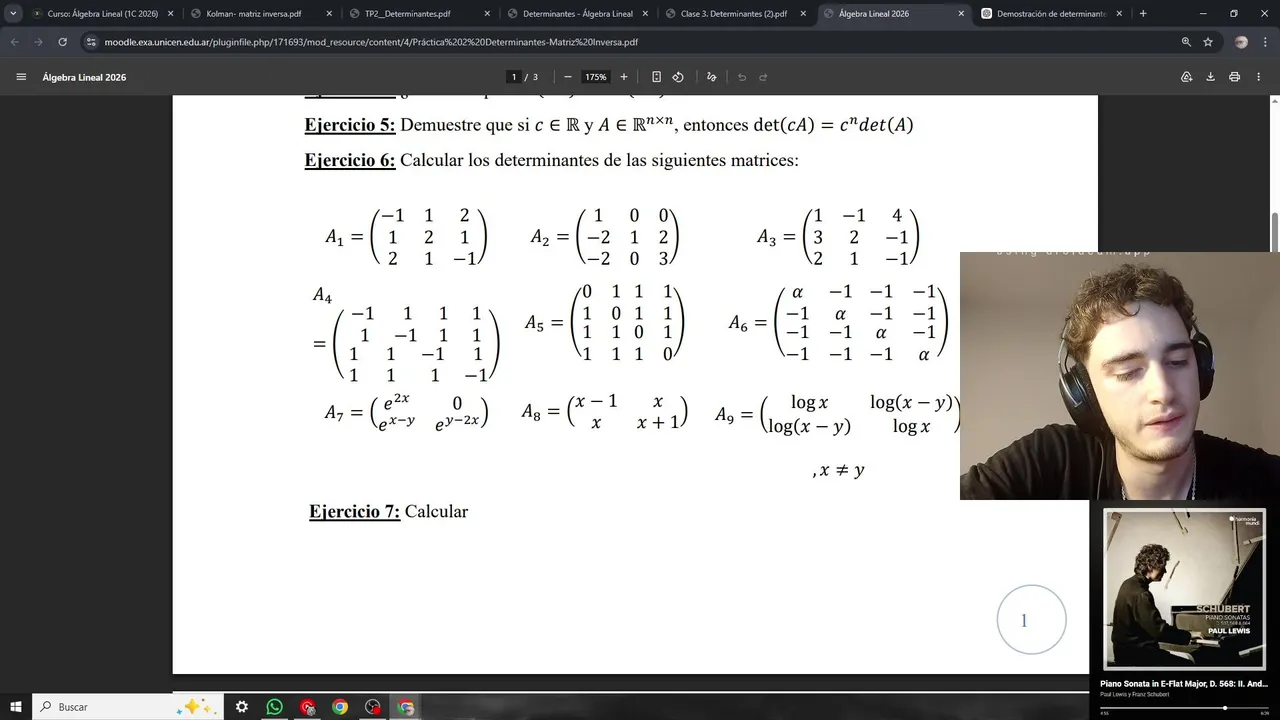Print the PDF document
Viewport: 1280px width, 720px height.
[1235, 77]
